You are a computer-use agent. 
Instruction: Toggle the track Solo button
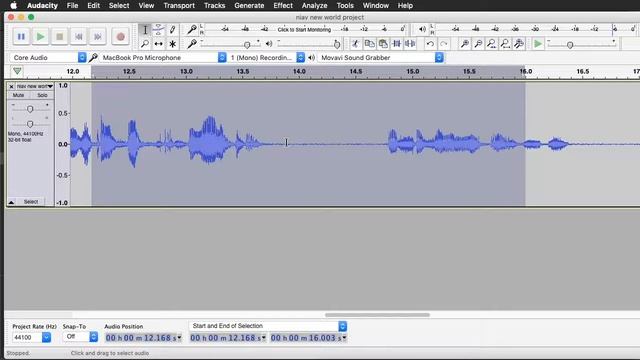(42, 95)
